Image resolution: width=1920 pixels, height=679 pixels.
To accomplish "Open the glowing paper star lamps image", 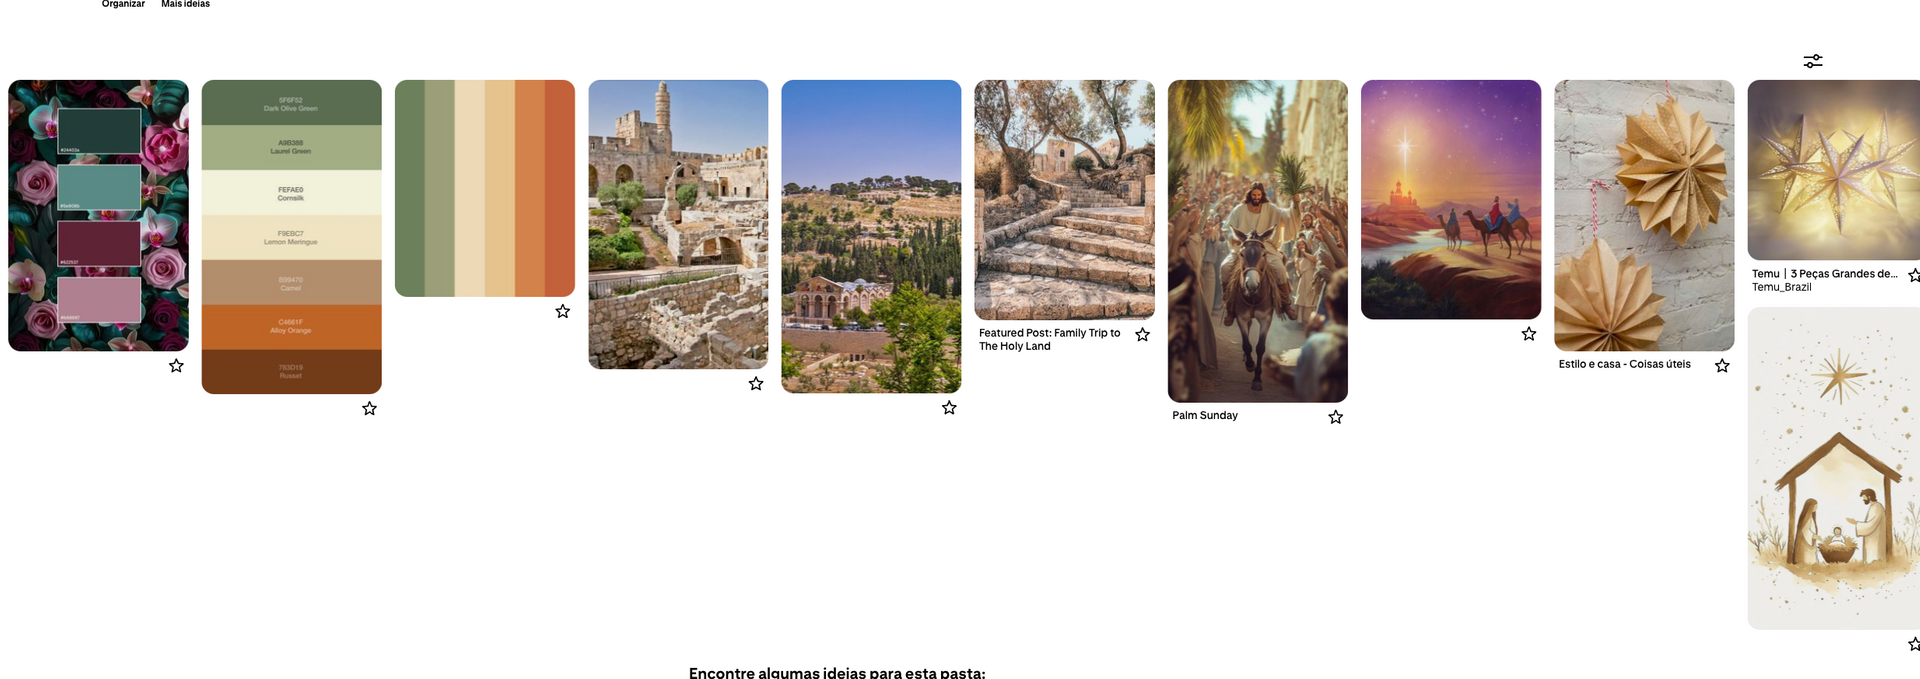I will point(1833,170).
